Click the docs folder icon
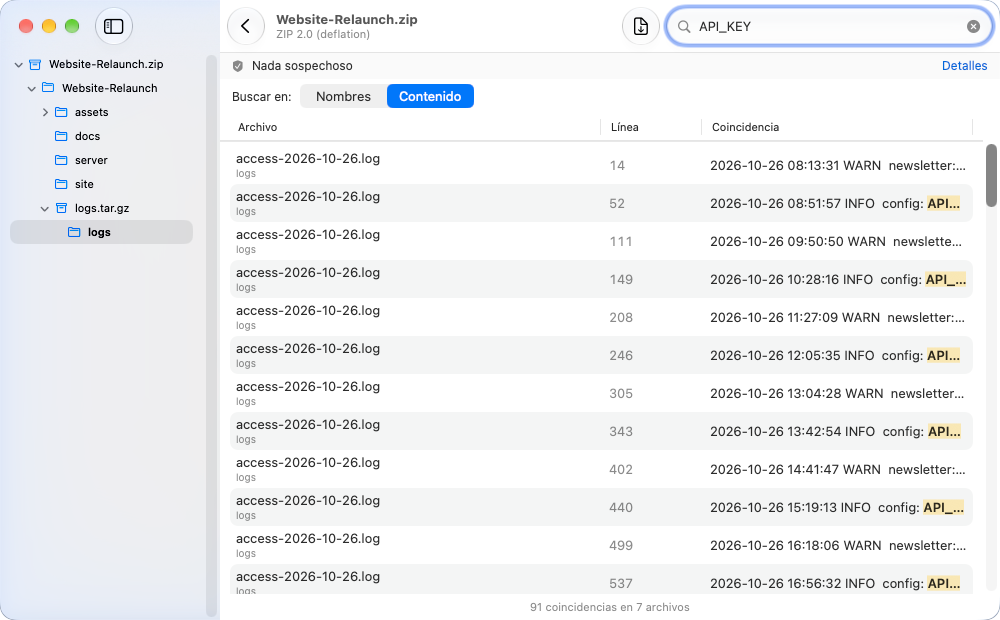 coord(61,136)
